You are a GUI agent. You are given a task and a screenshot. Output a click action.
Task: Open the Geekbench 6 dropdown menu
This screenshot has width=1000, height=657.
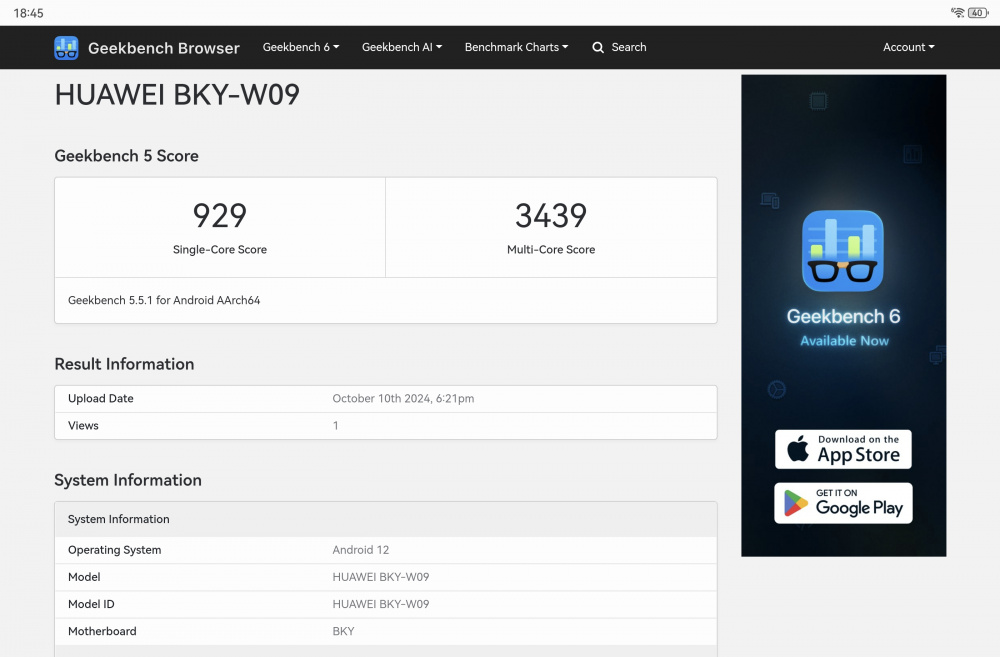301,47
